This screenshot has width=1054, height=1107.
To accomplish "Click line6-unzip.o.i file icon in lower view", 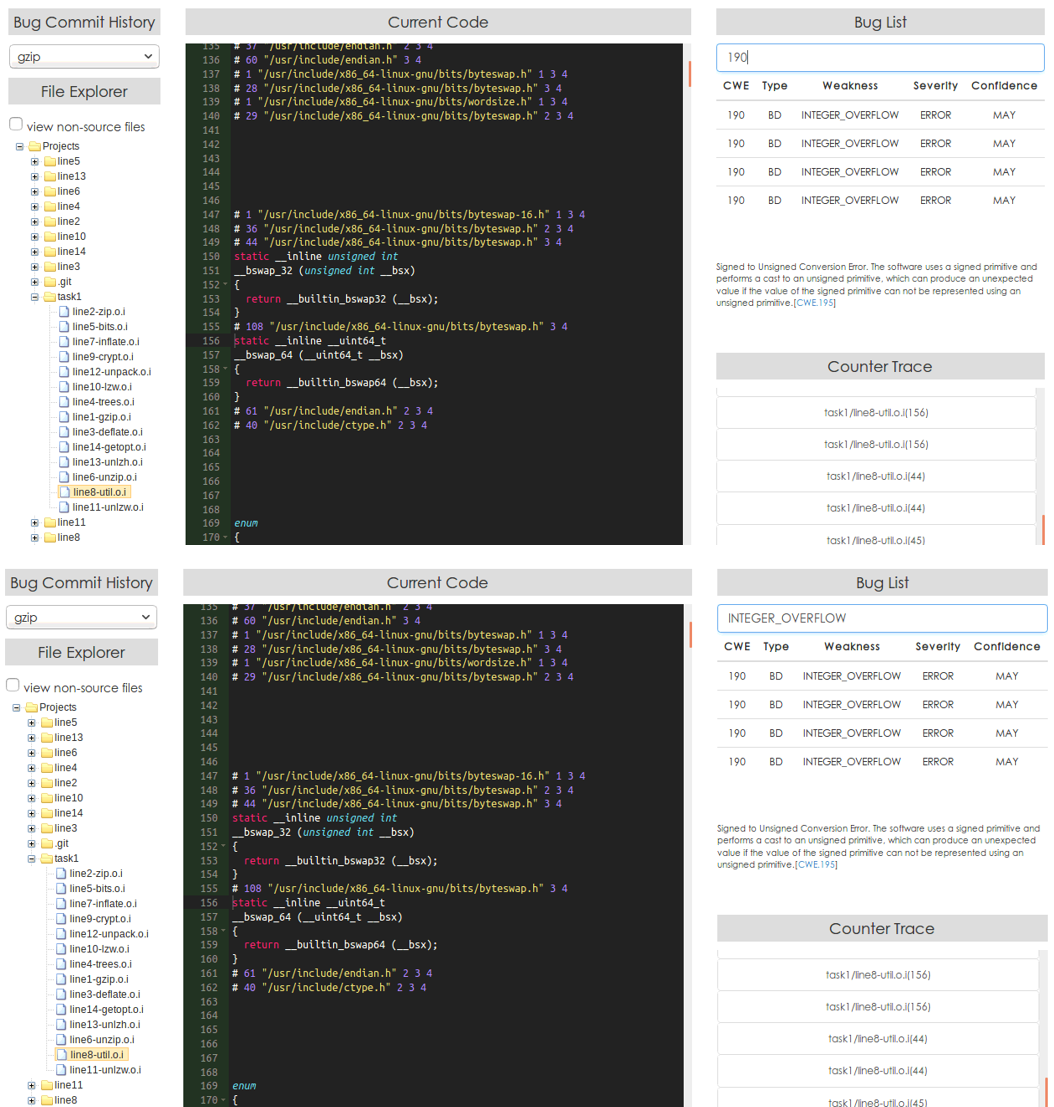I will [61, 1039].
